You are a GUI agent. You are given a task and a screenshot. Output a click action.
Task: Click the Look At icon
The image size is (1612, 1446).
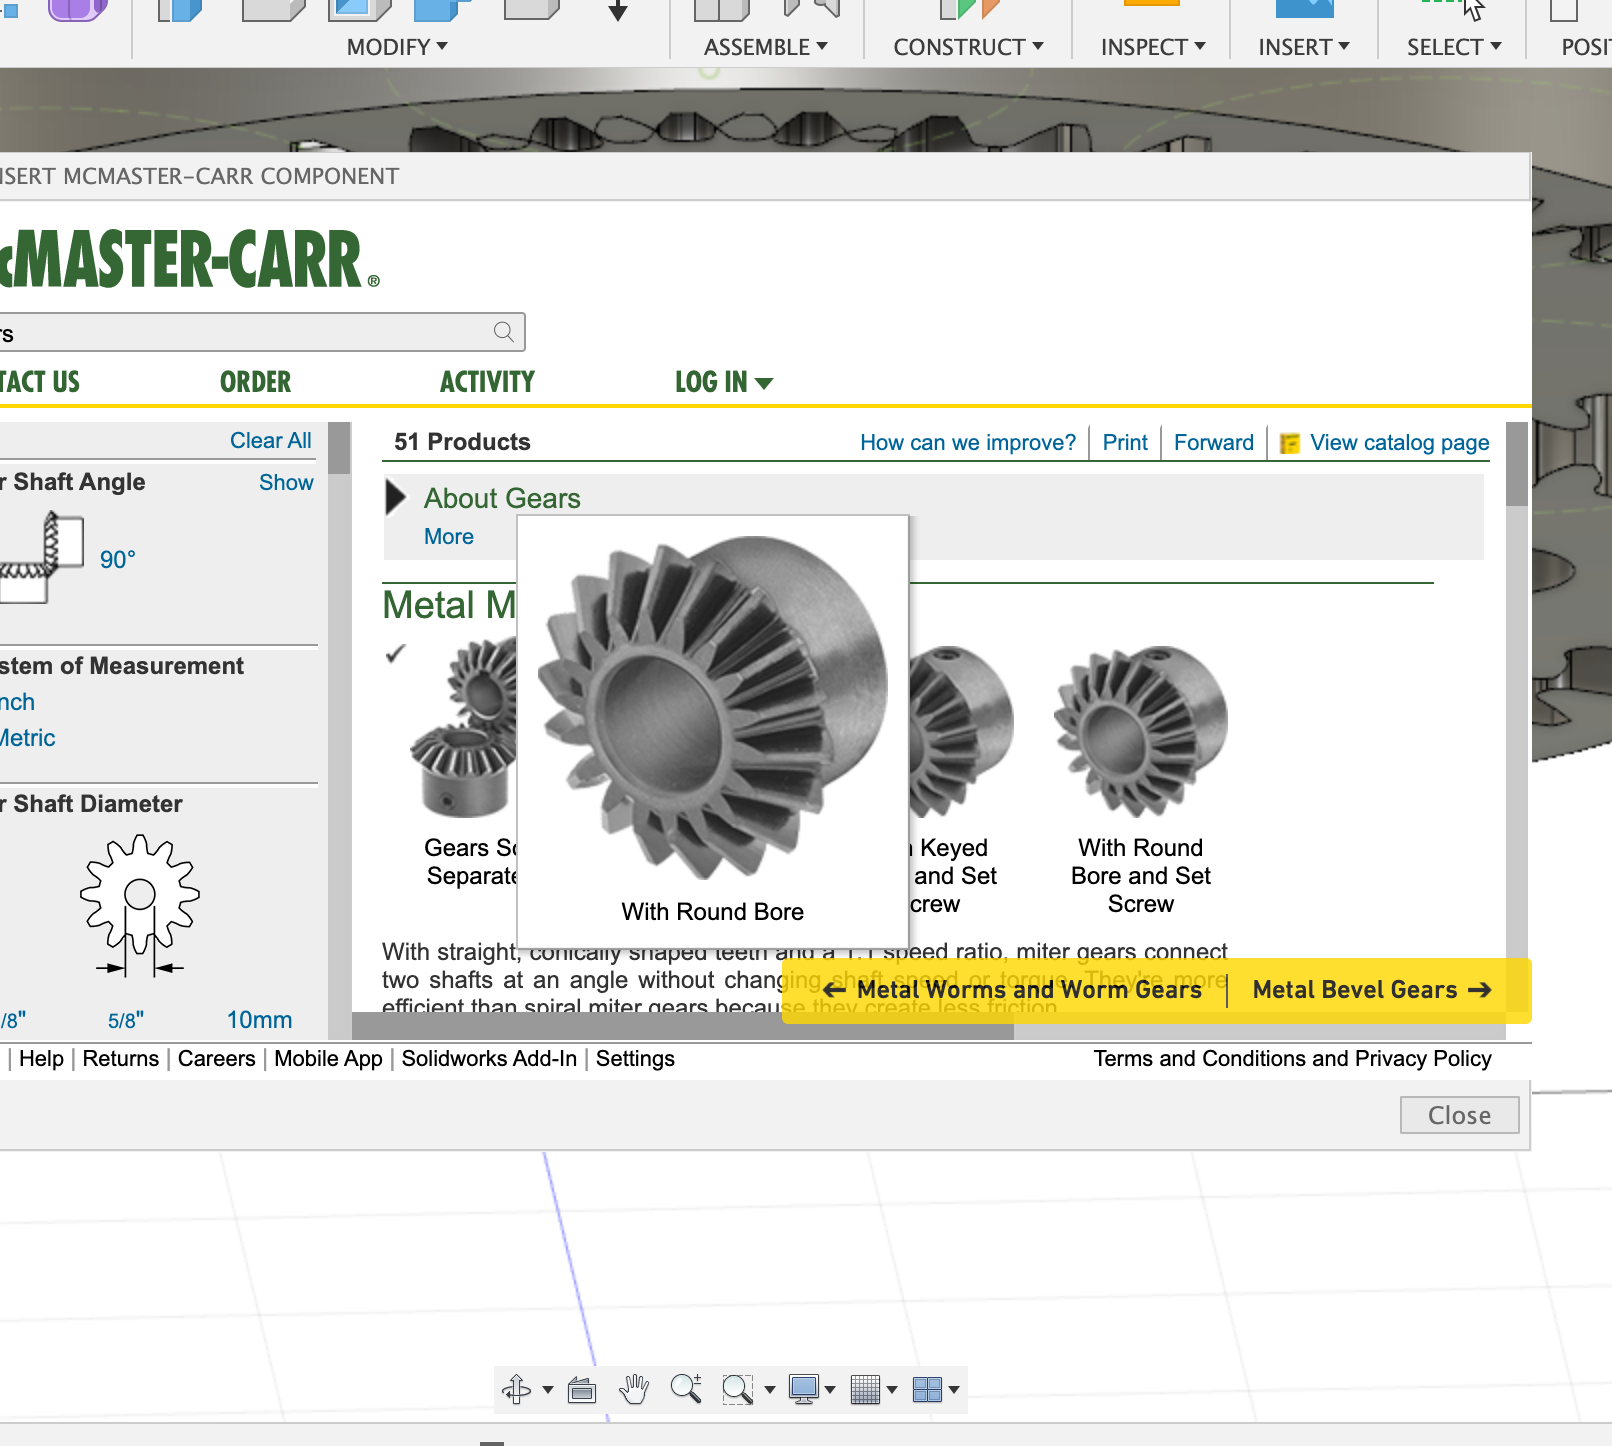click(582, 1389)
